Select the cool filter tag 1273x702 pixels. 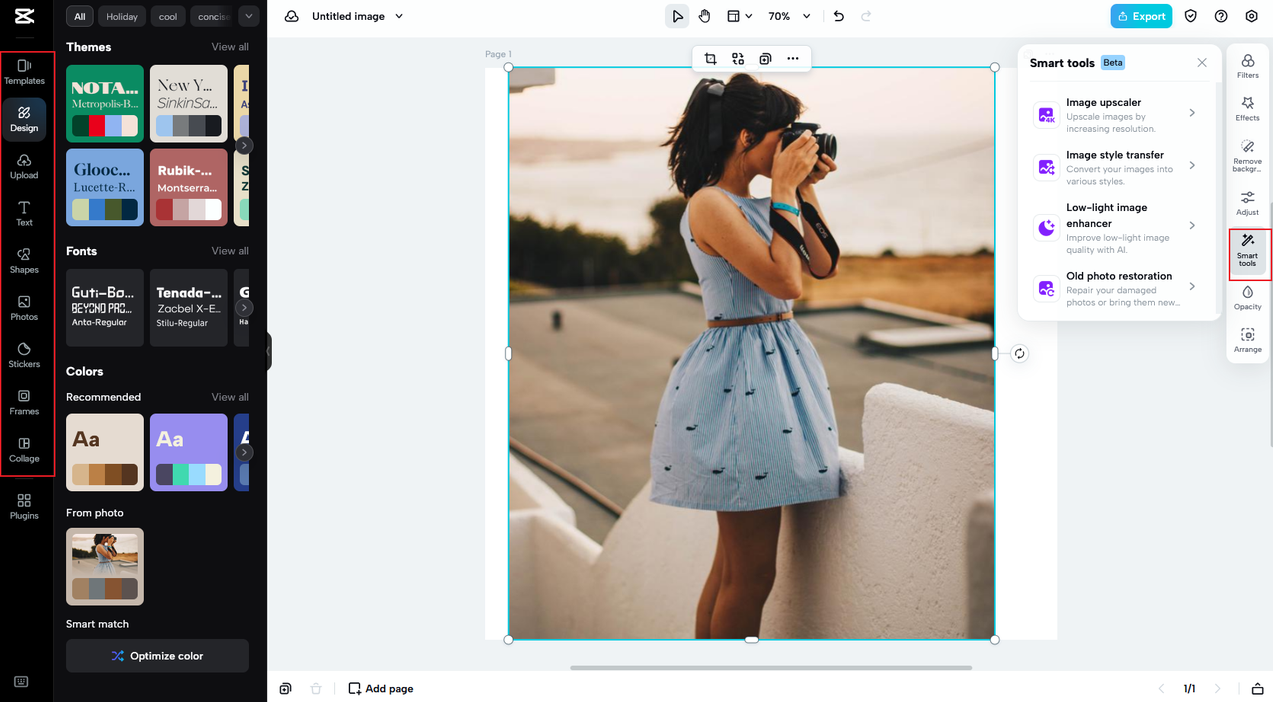pos(168,16)
